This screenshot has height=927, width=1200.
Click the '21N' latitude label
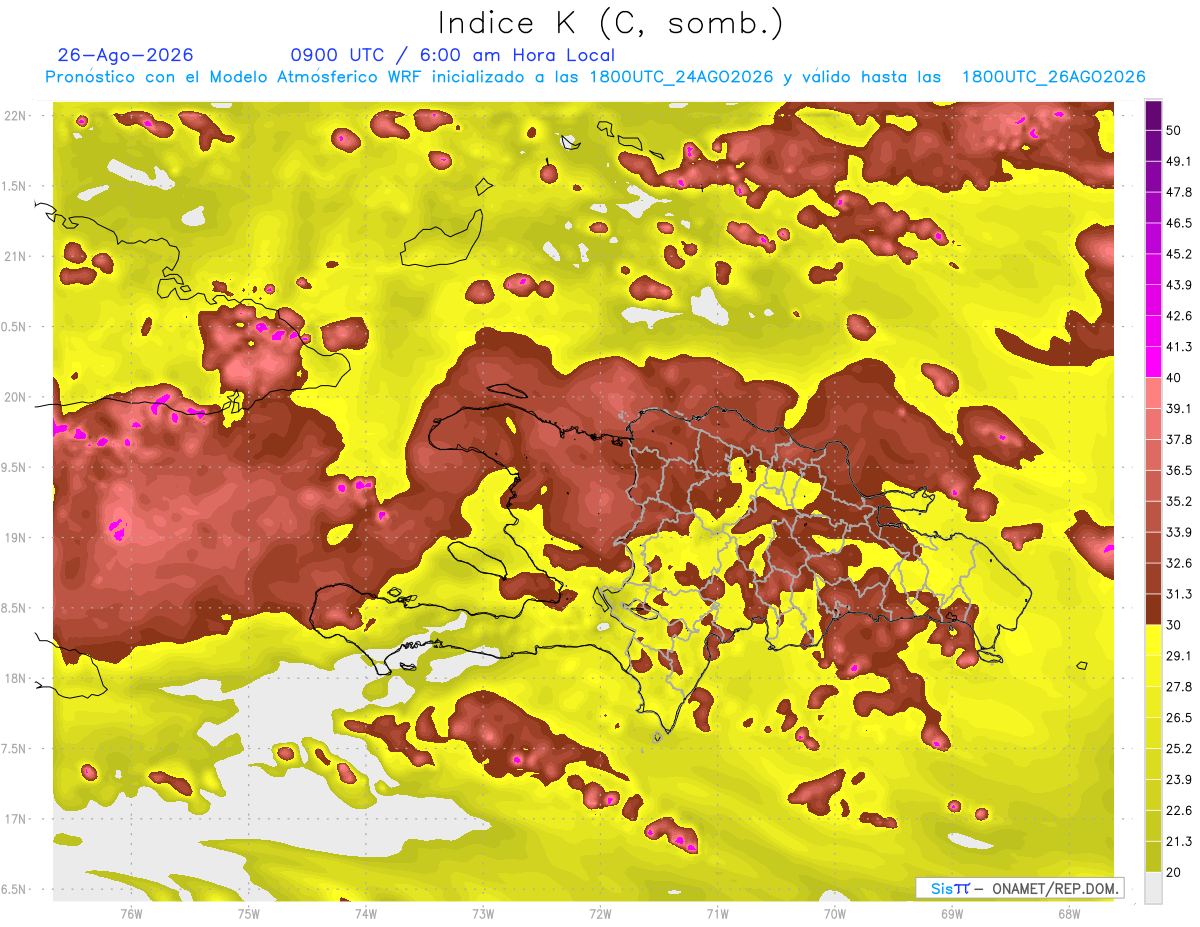pyautogui.click(x=15, y=257)
